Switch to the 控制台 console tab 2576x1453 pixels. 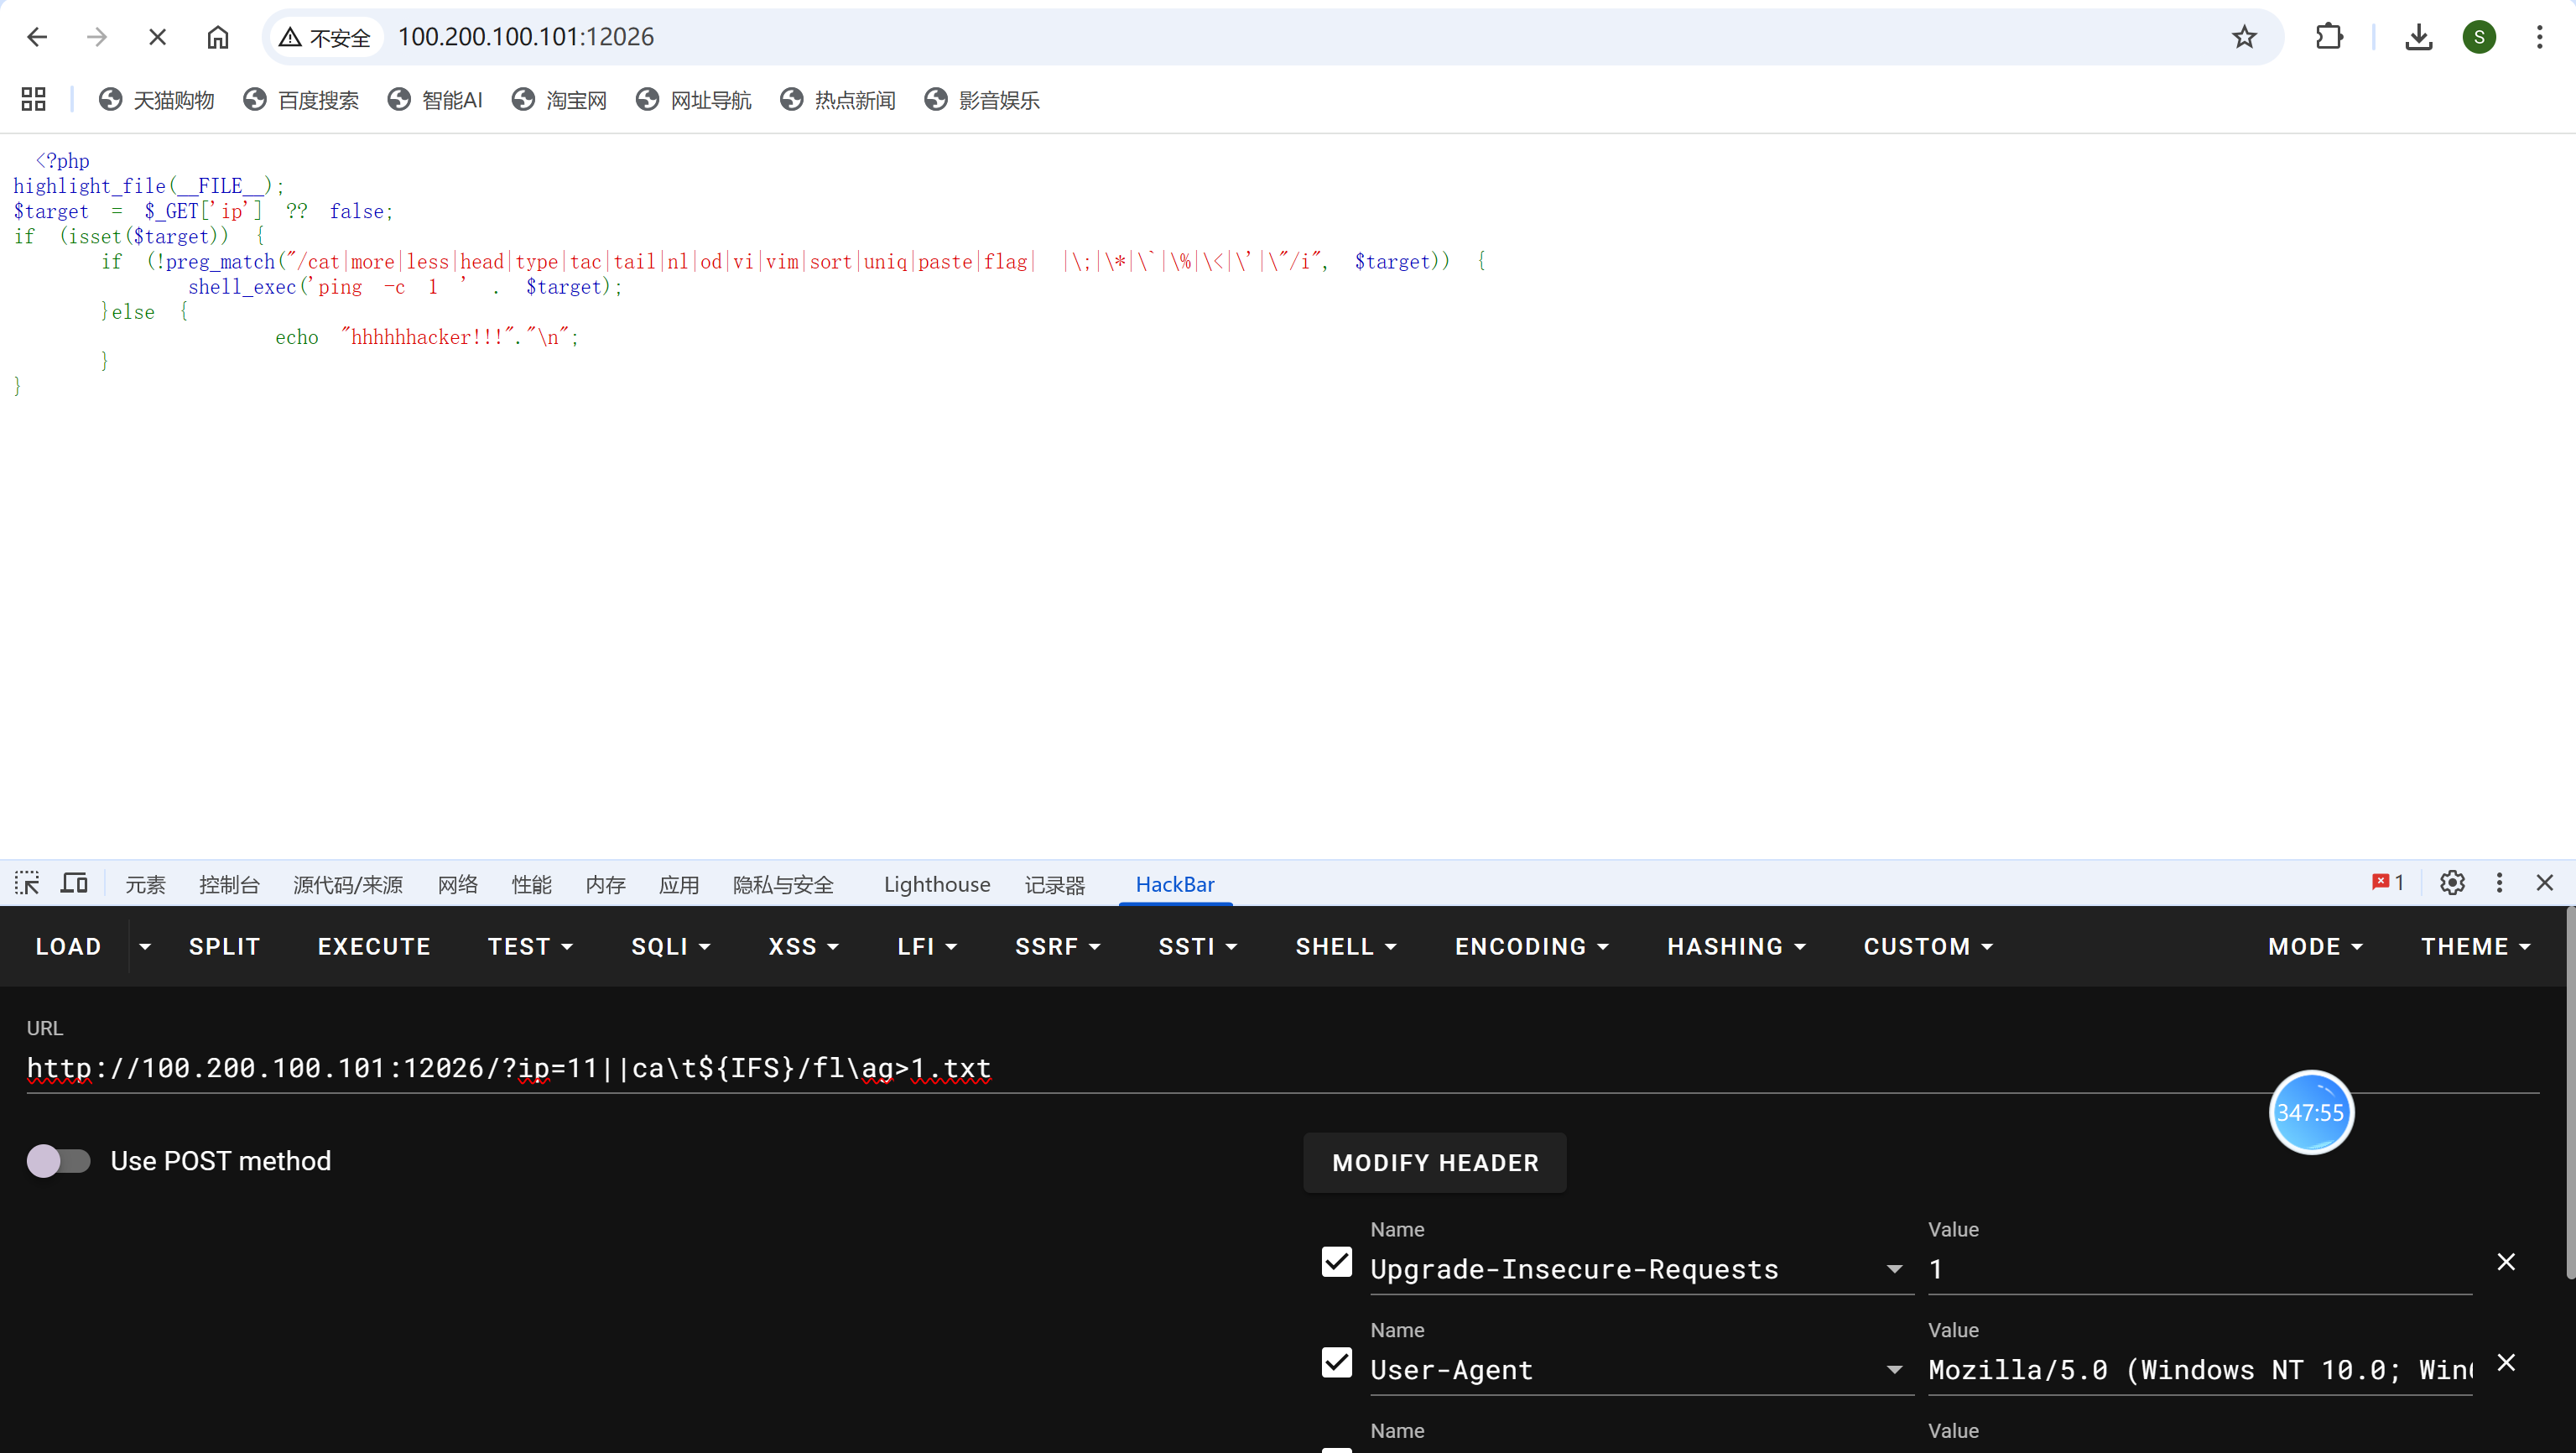(229, 884)
